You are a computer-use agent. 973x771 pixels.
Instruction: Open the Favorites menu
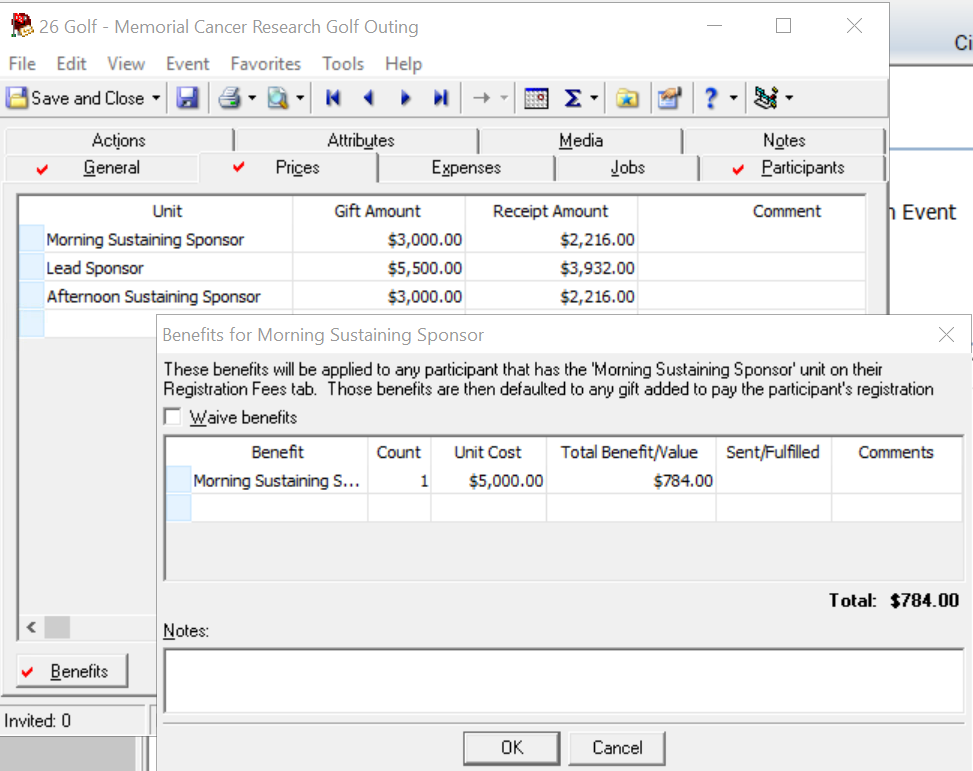coord(266,63)
